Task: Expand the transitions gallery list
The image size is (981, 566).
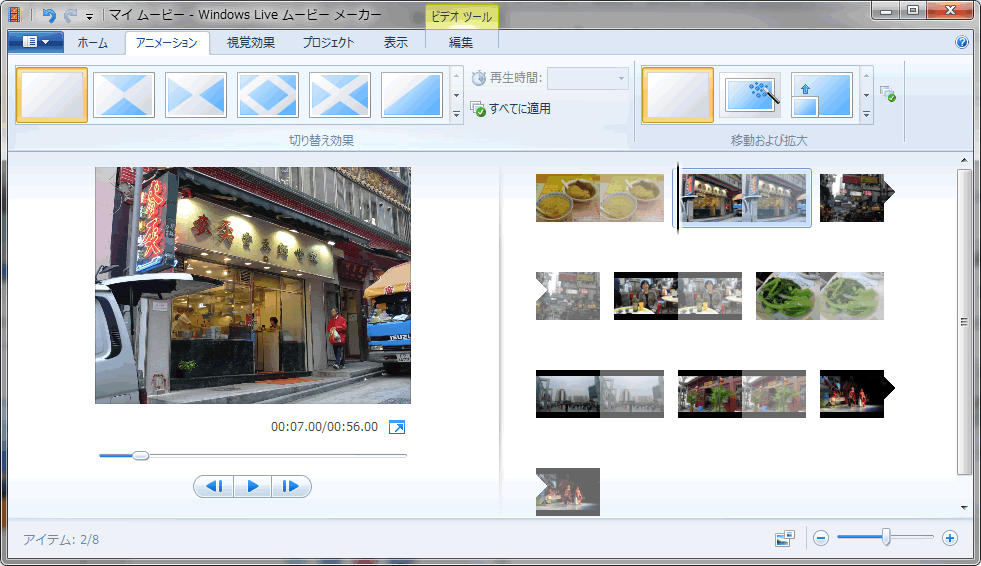Action: (457, 115)
